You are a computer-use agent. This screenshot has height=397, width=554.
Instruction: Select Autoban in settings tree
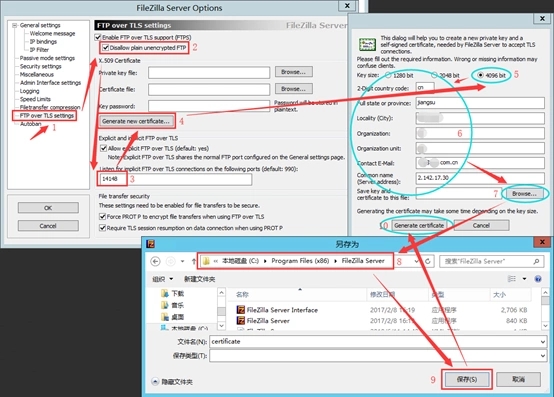pyautogui.click(x=30, y=124)
